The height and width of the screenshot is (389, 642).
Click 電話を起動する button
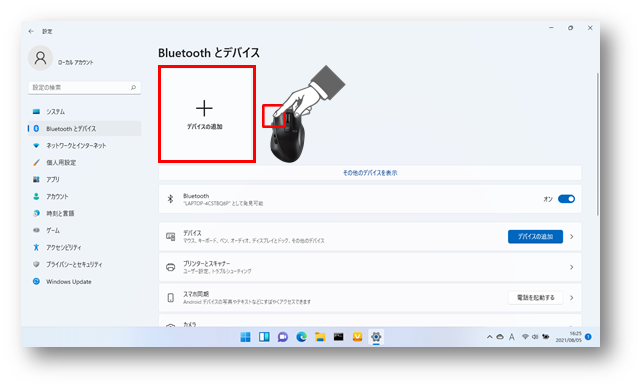click(x=536, y=298)
